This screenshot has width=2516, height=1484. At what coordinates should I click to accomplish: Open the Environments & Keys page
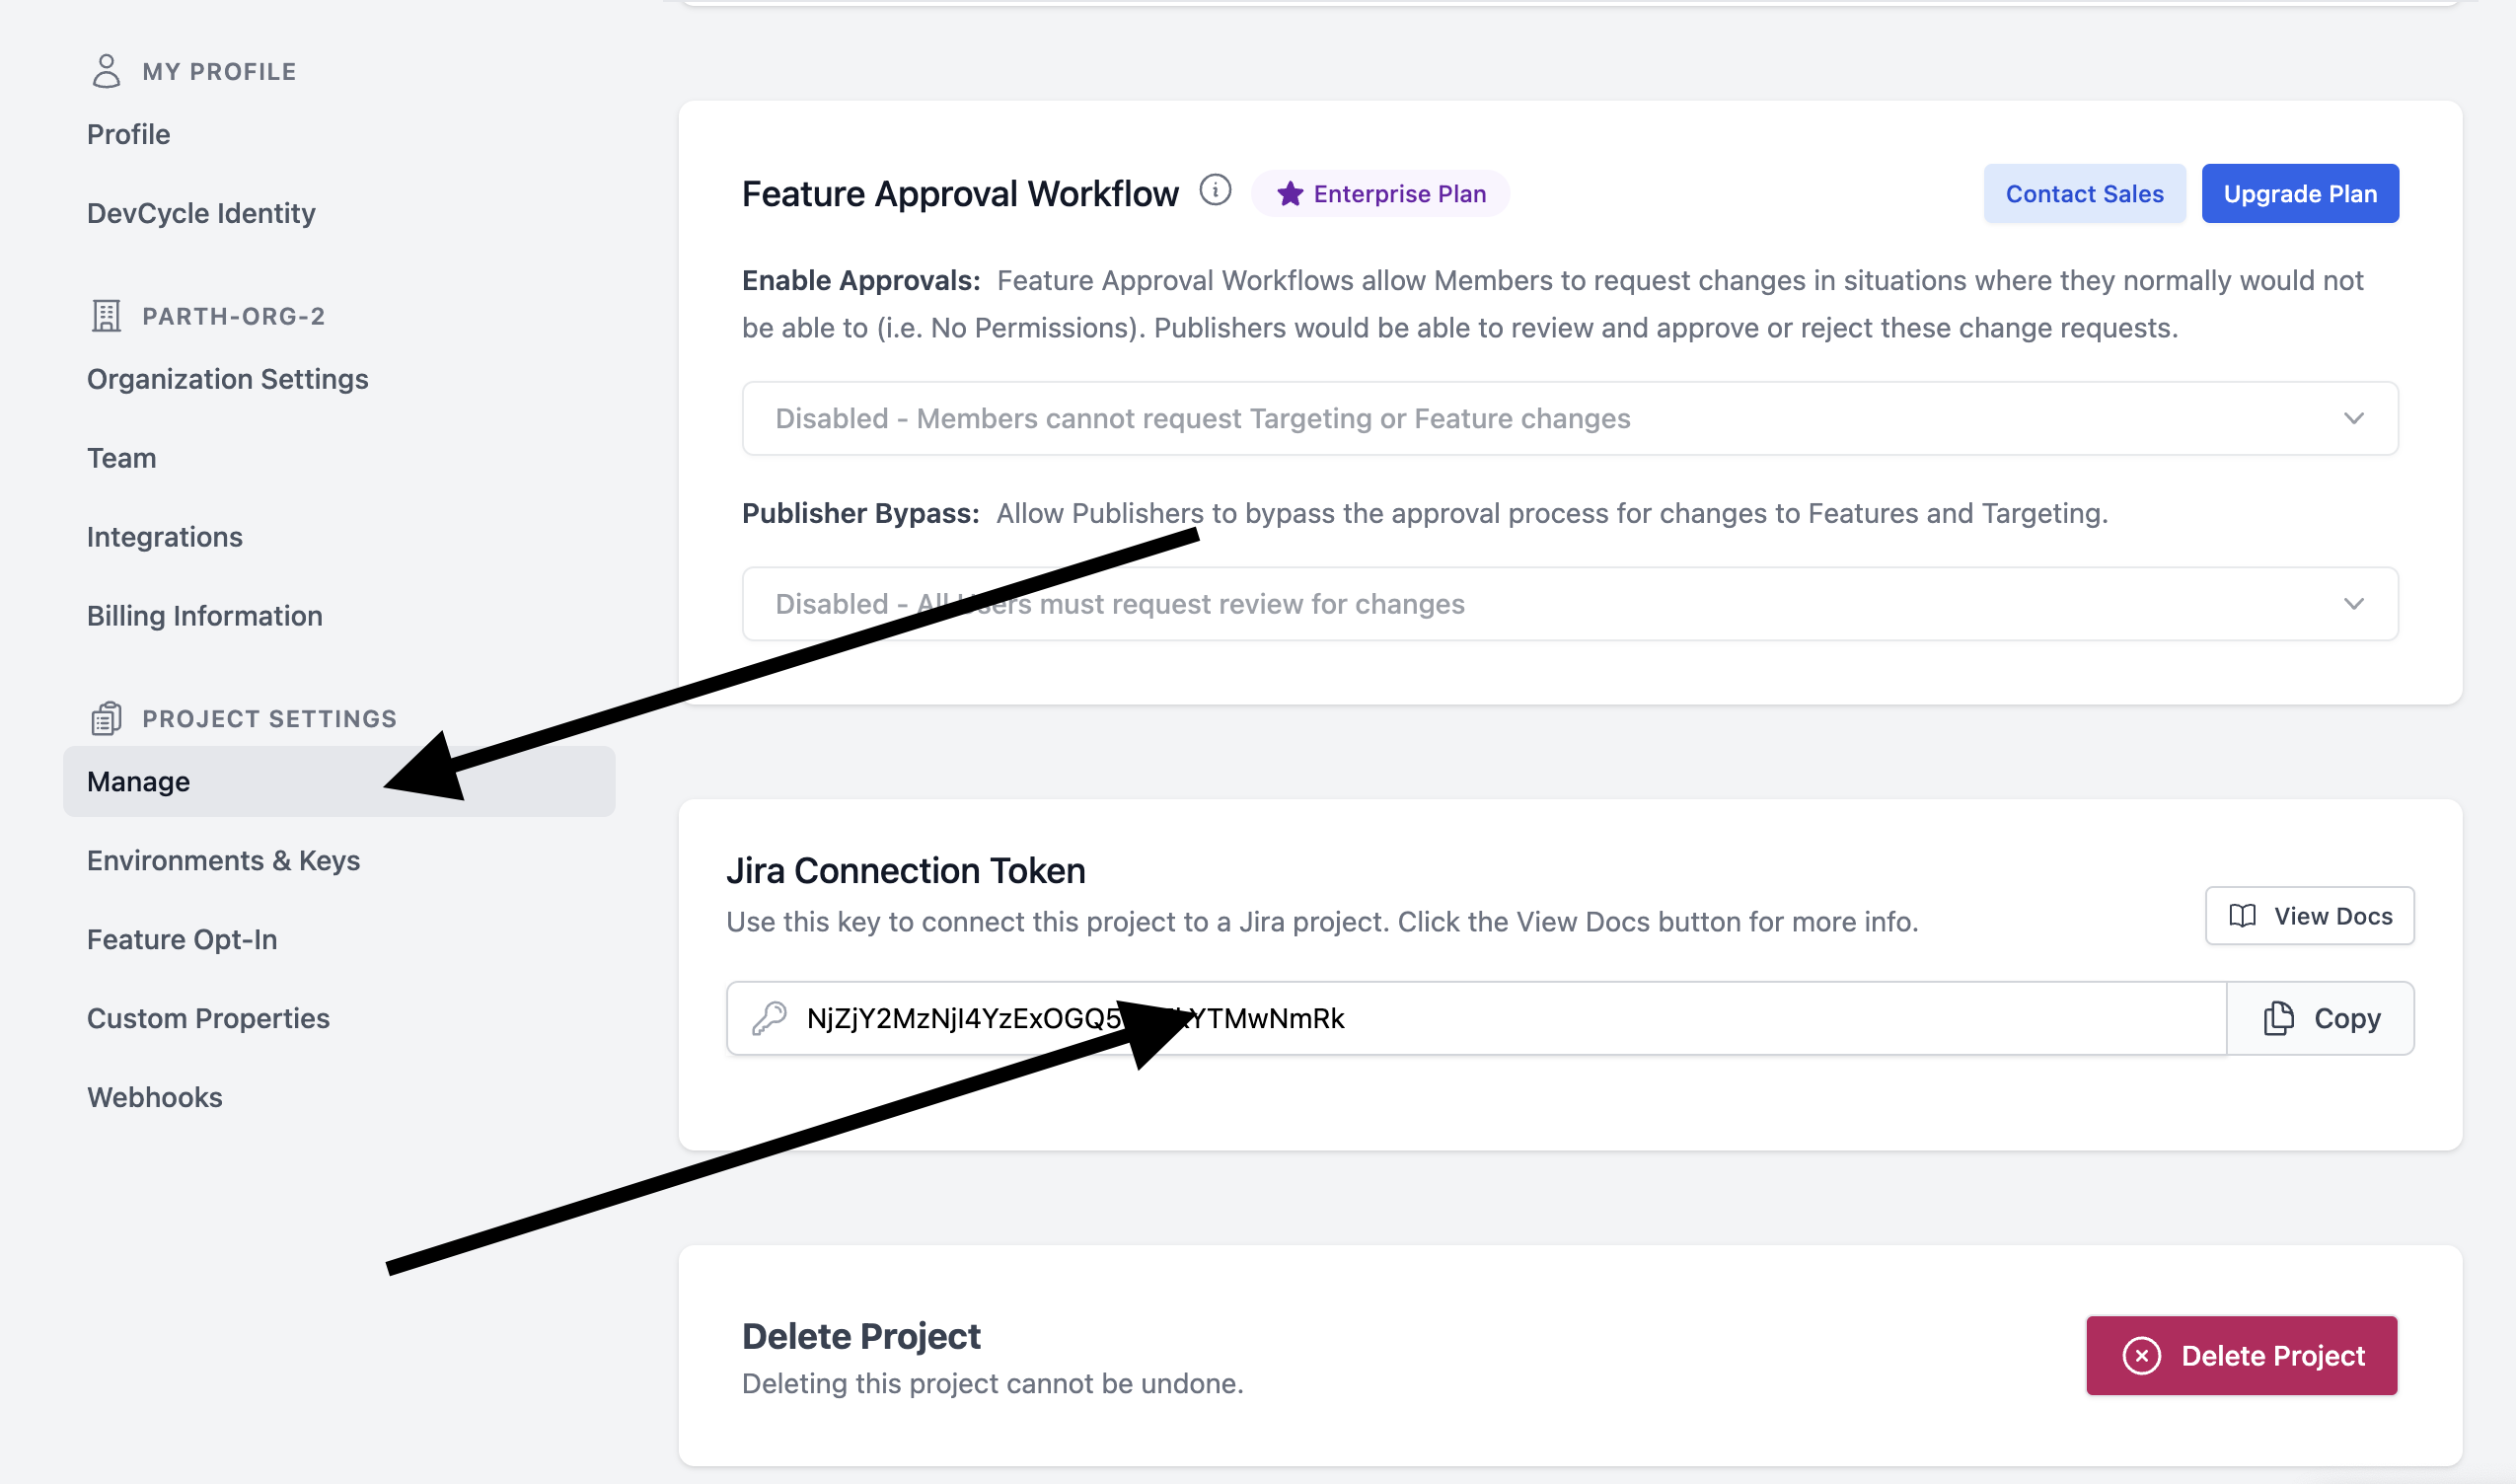coord(224,860)
